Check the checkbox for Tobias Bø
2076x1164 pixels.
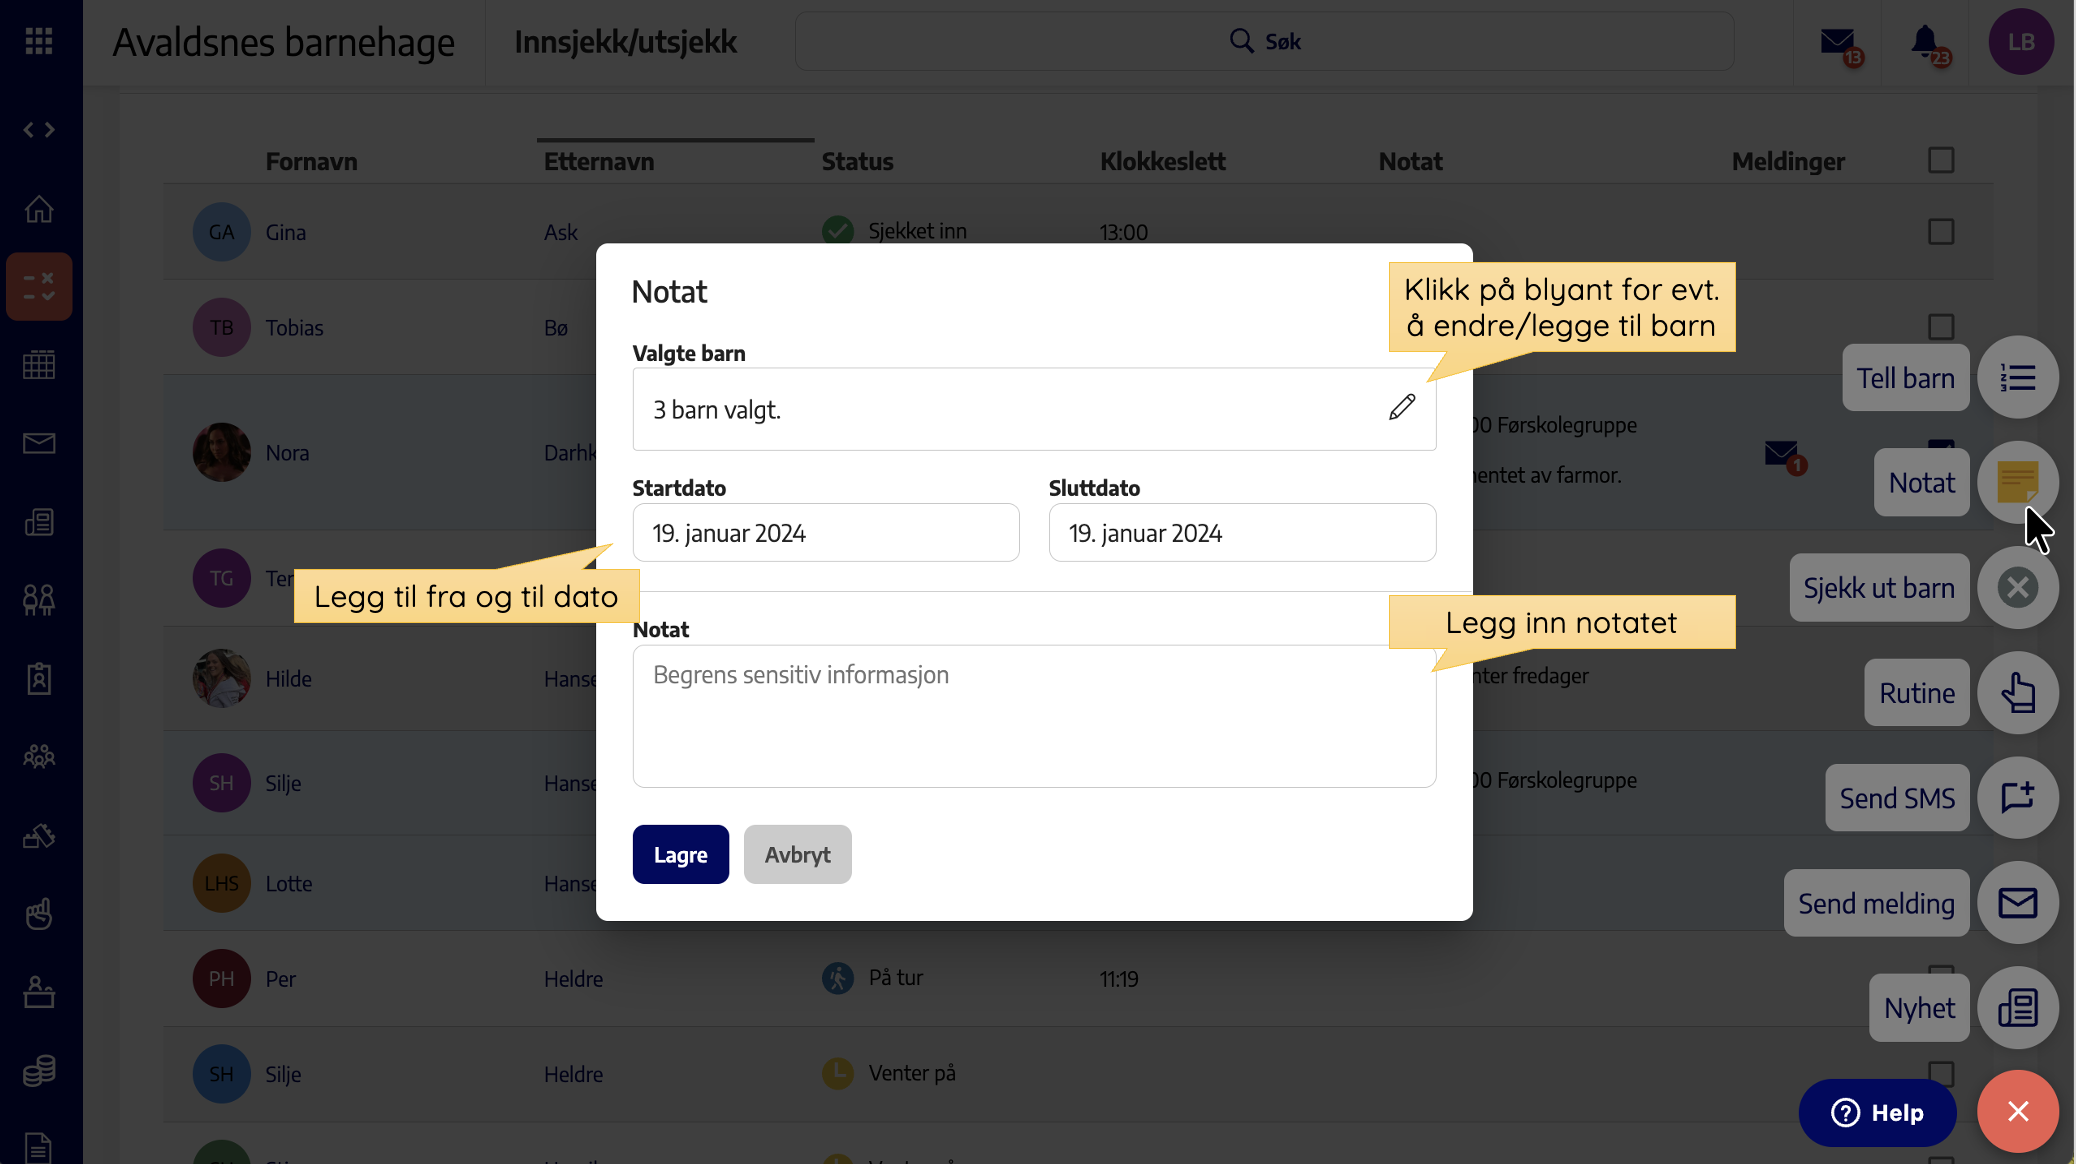click(1941, 326)
